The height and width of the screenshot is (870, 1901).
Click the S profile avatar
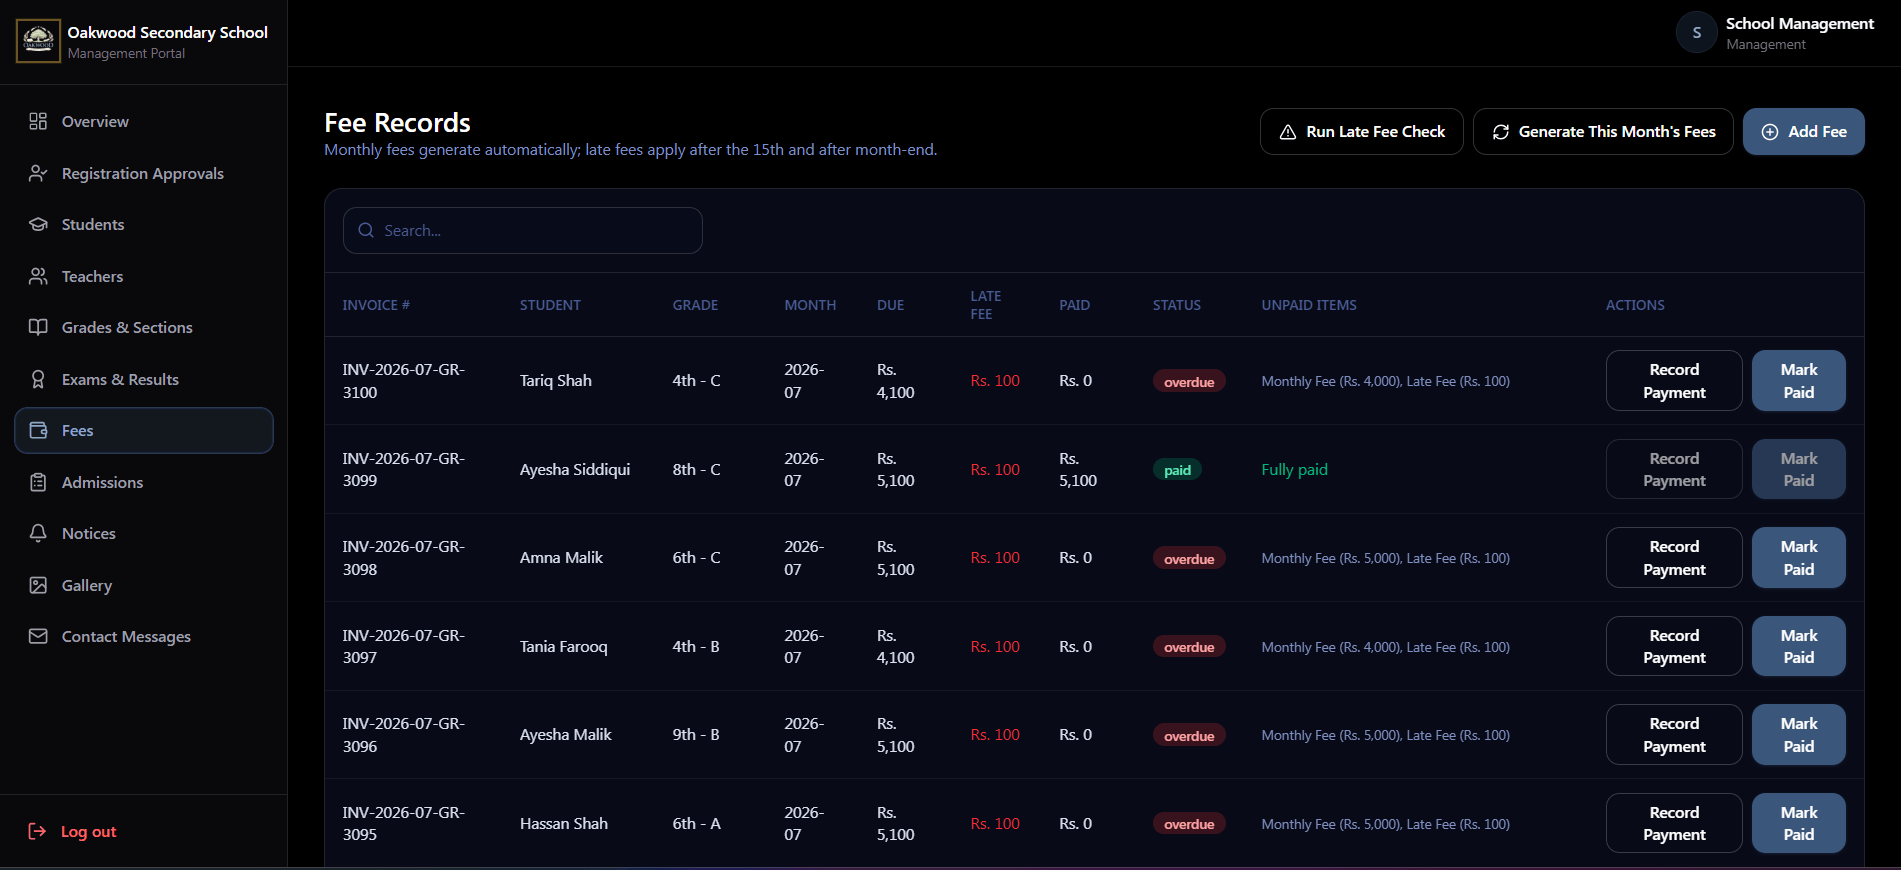click(x=1696, y=33)
